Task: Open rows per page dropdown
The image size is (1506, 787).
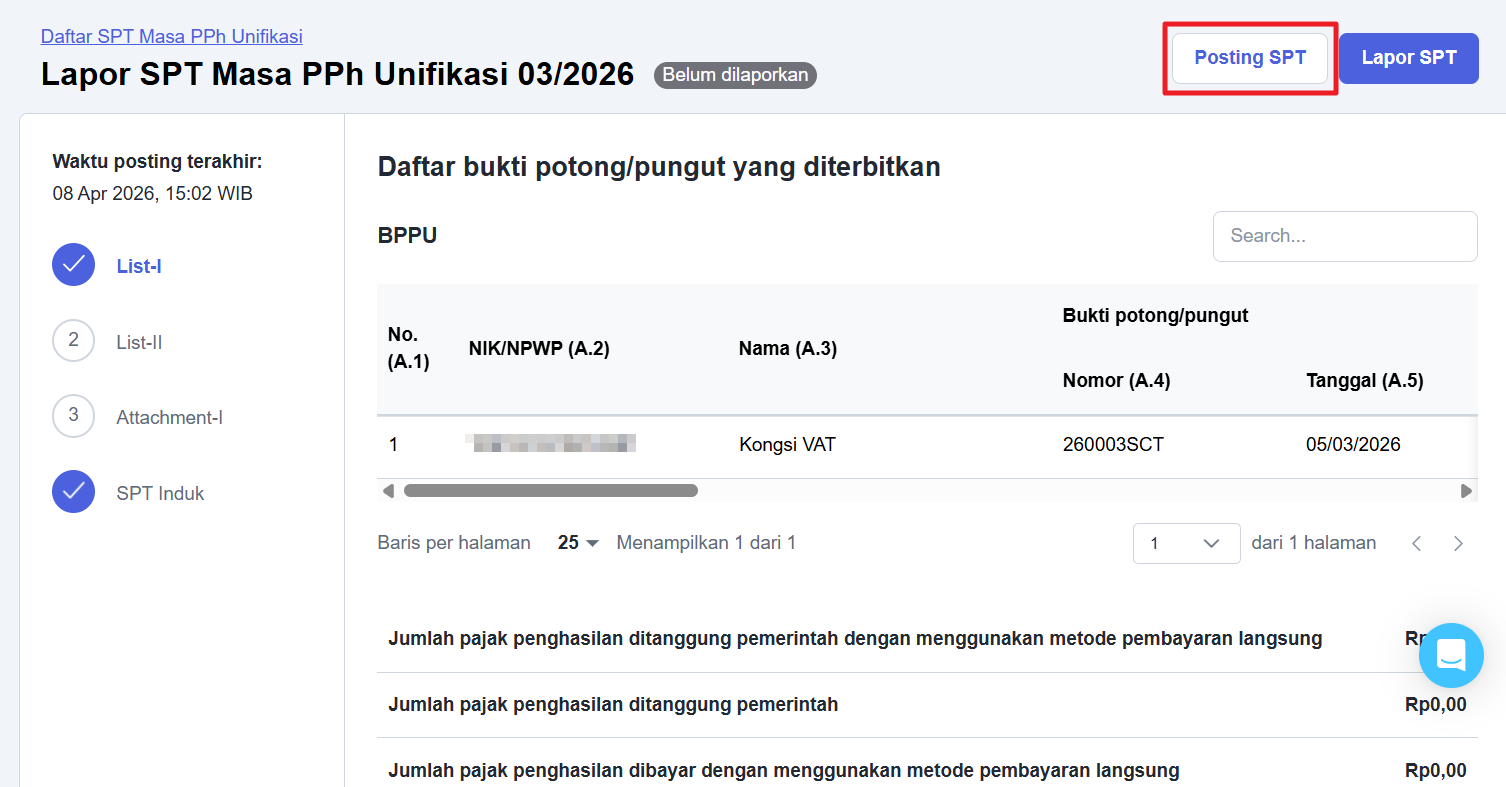Action: tap(578, 543)
